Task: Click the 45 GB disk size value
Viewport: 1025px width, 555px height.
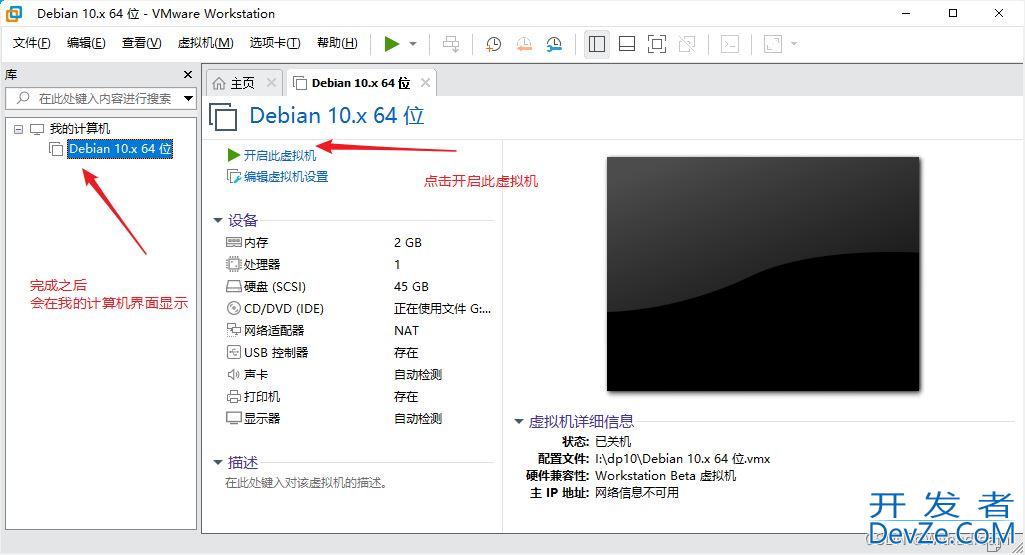Action: click(x=411, y=286)
